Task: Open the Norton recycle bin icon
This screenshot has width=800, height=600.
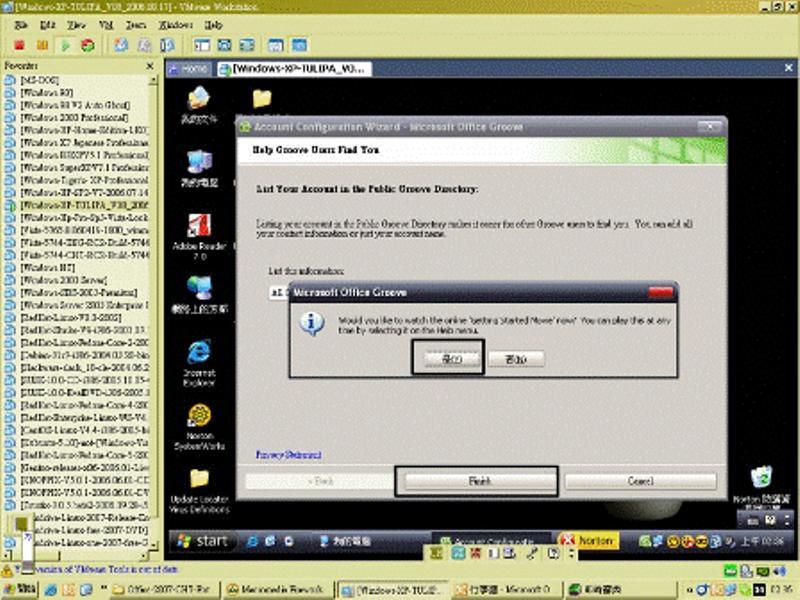Action: click(762, 478)
